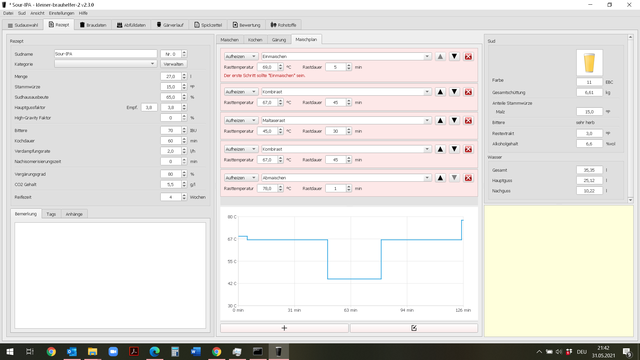The image size is (640, 360).
Task: Click the beer glass icon in the Sud panel
Action: point(589,63)
